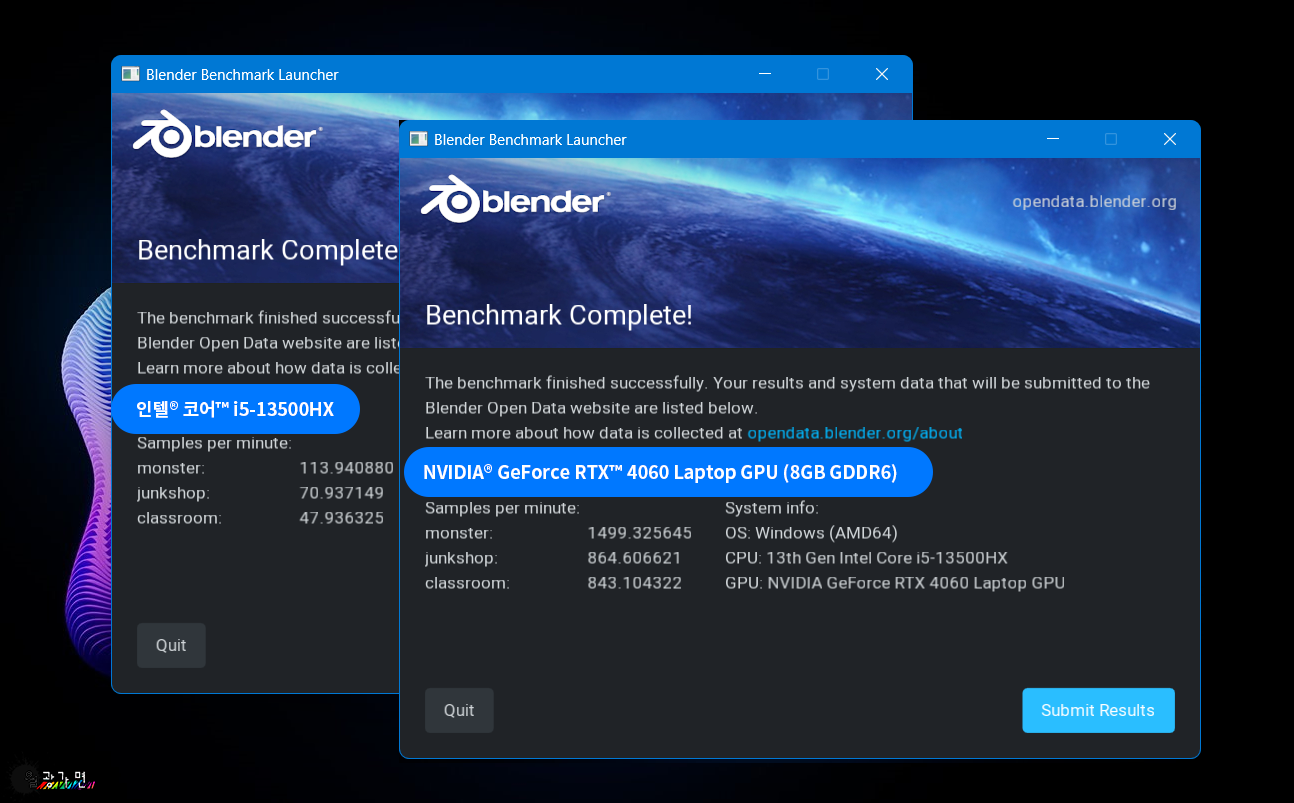1294x803 pixels.
Task: Click the monster GPU score 1499.325645
Action: (x=640, y=533)
